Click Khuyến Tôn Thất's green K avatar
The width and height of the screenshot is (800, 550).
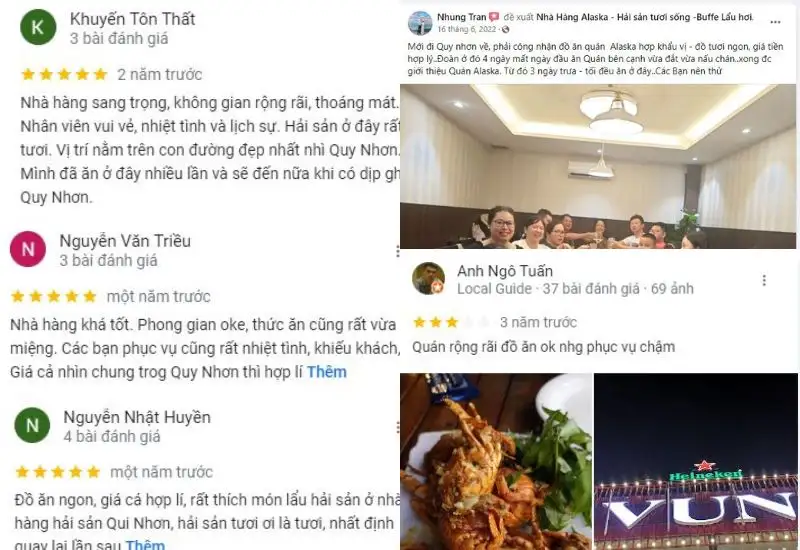38,27
